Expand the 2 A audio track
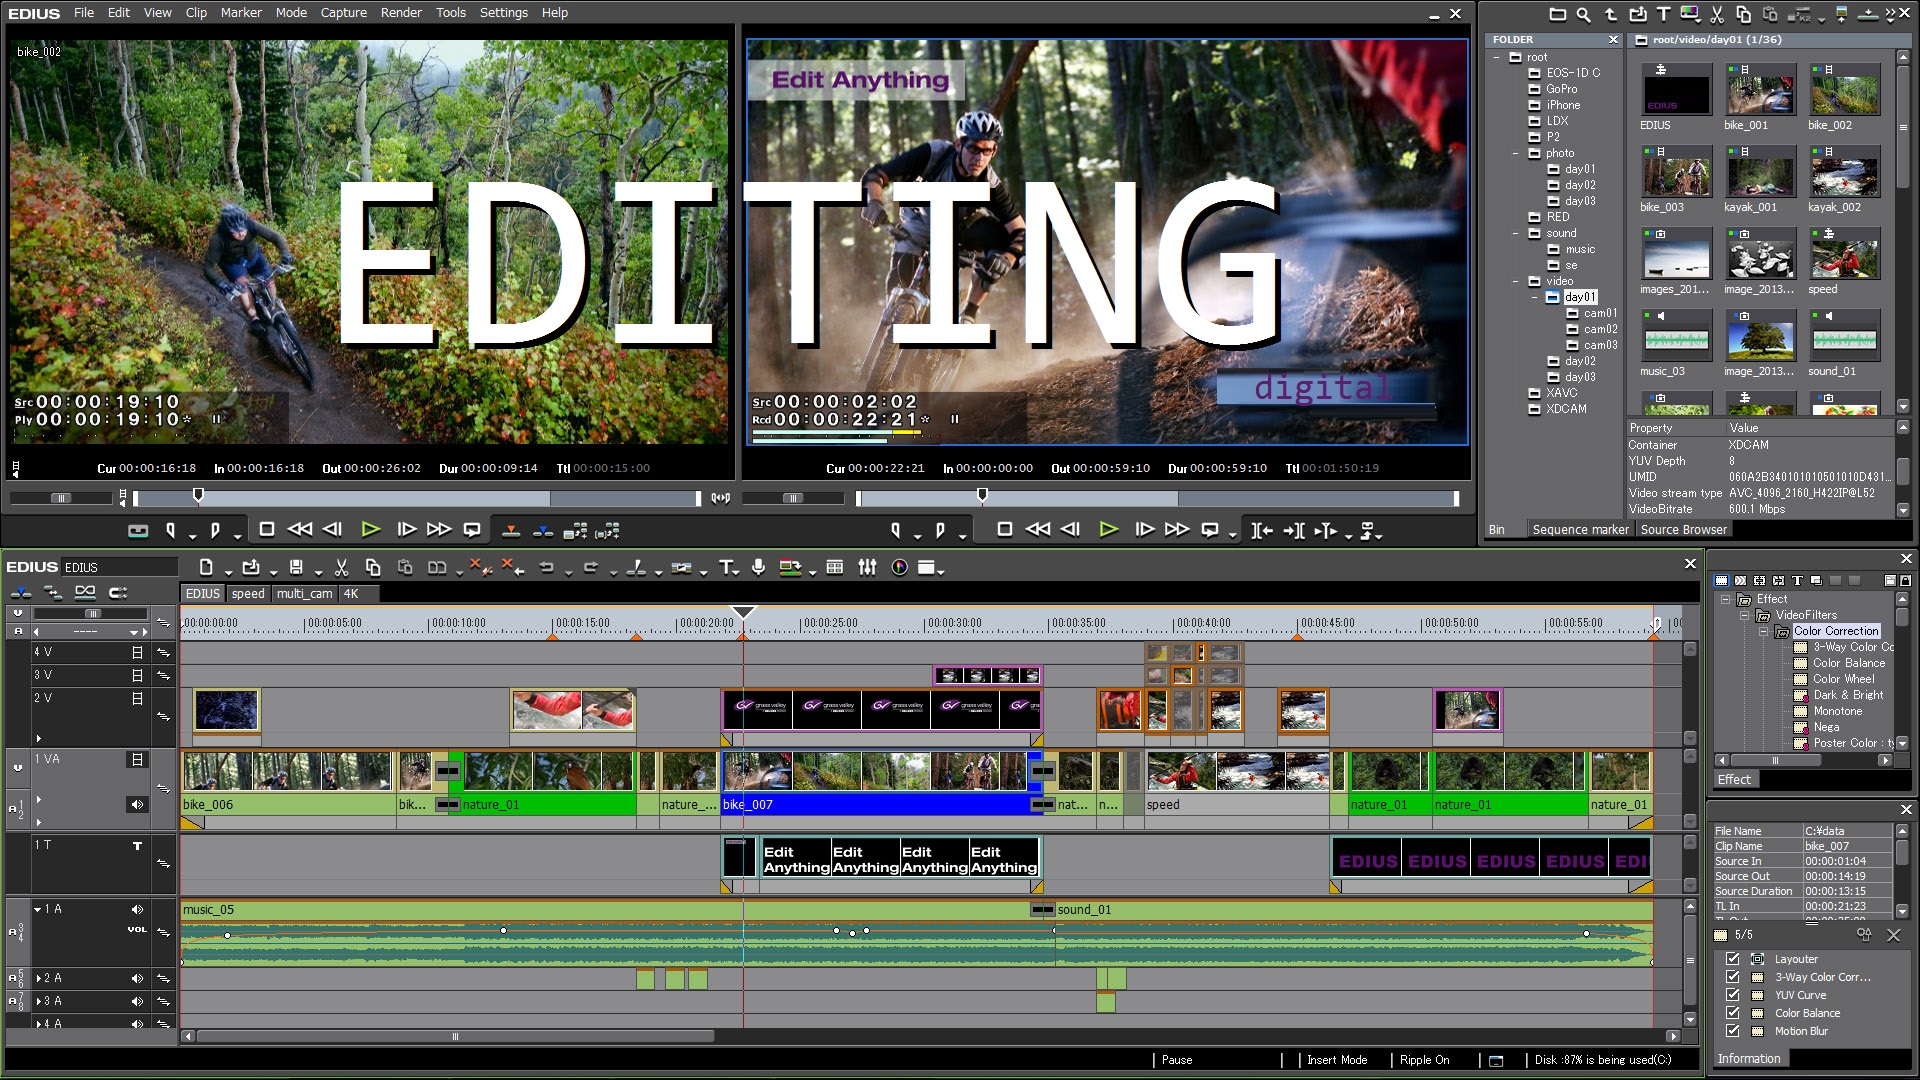Image resolution: width=1920 pixels, height=1080 pixels. point(38,978)
